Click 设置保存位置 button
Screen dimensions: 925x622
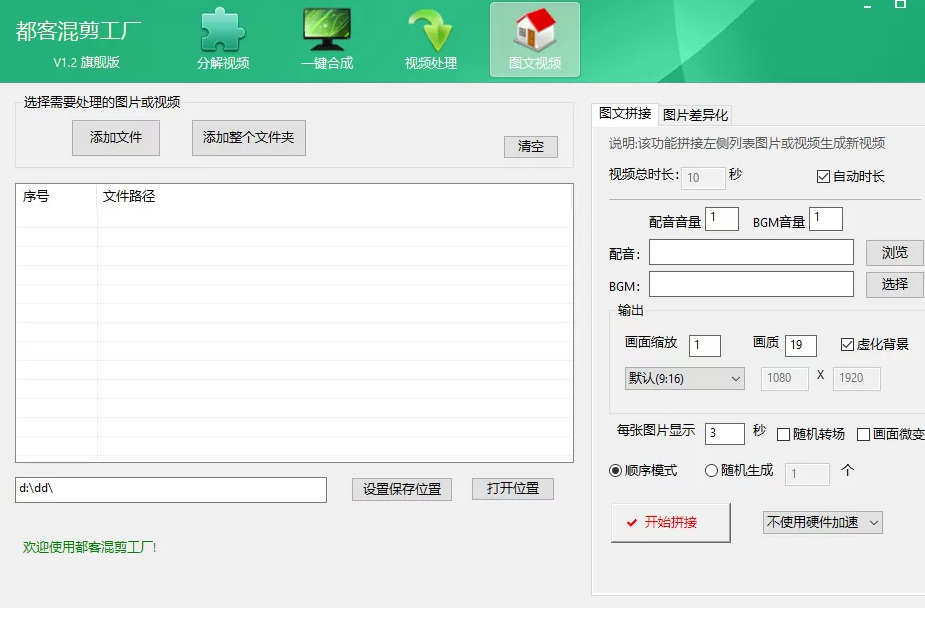click(x=402, y=489)
